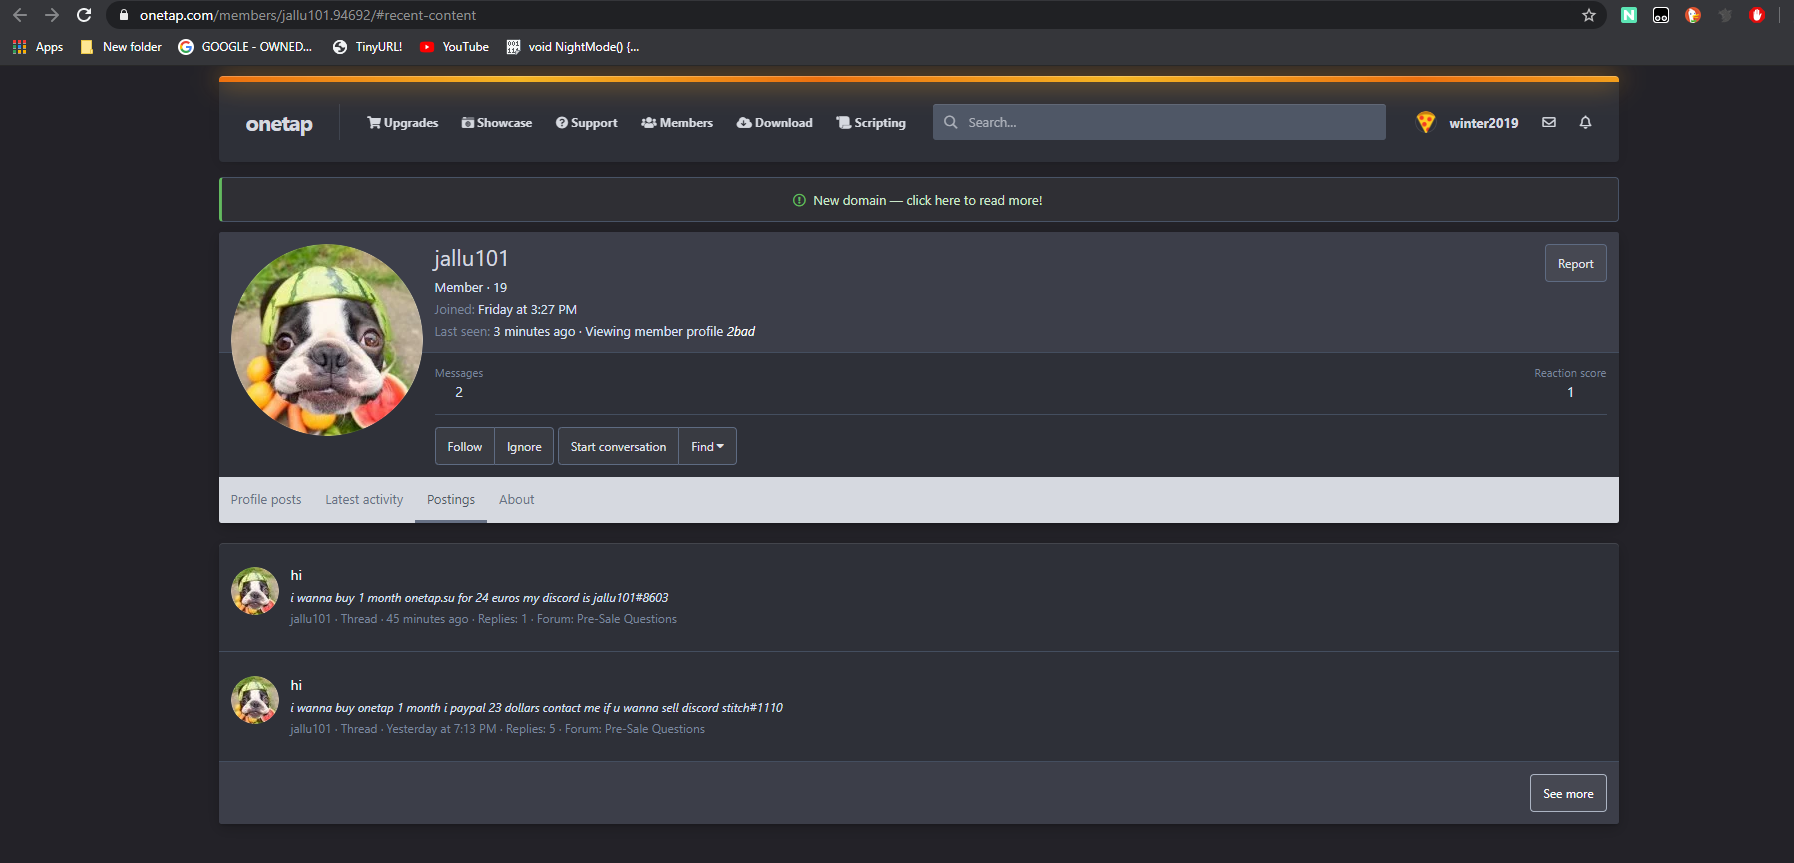Open the Upgrades menu item

click(x=403, y=123)
